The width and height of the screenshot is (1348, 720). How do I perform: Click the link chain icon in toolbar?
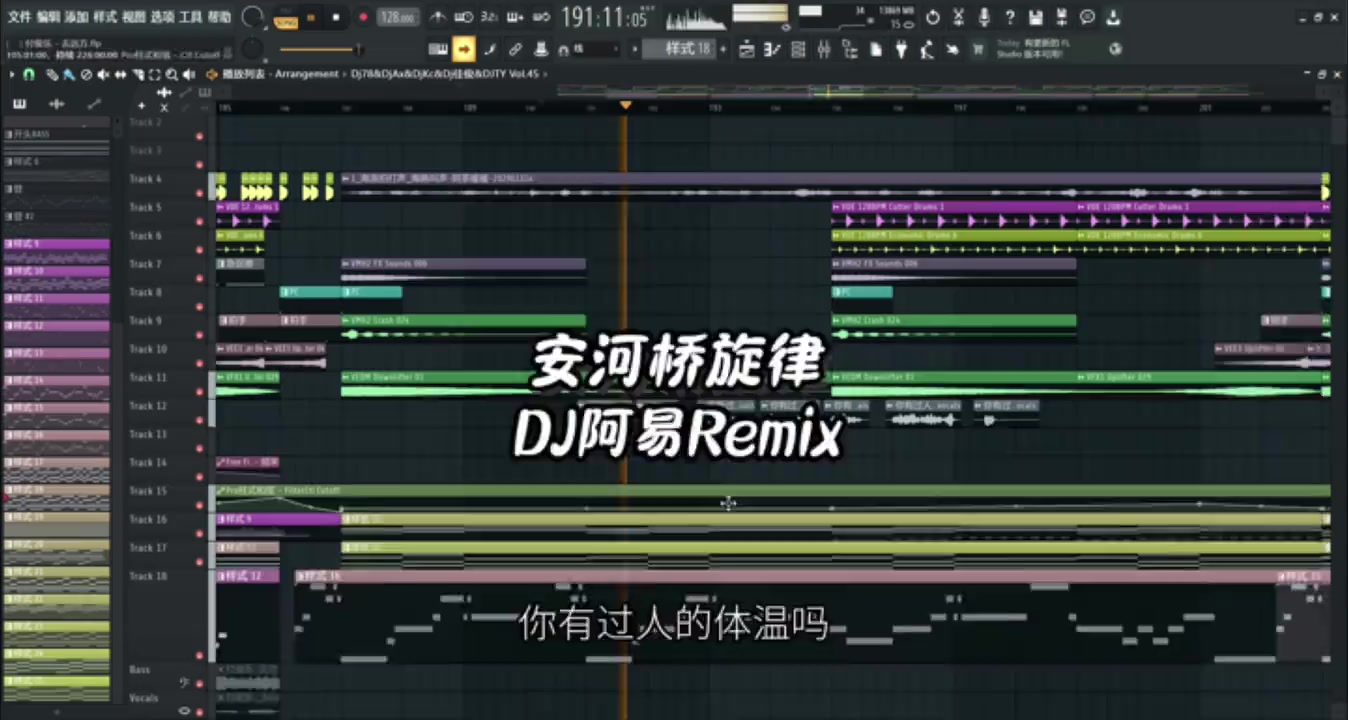(516, 49)
